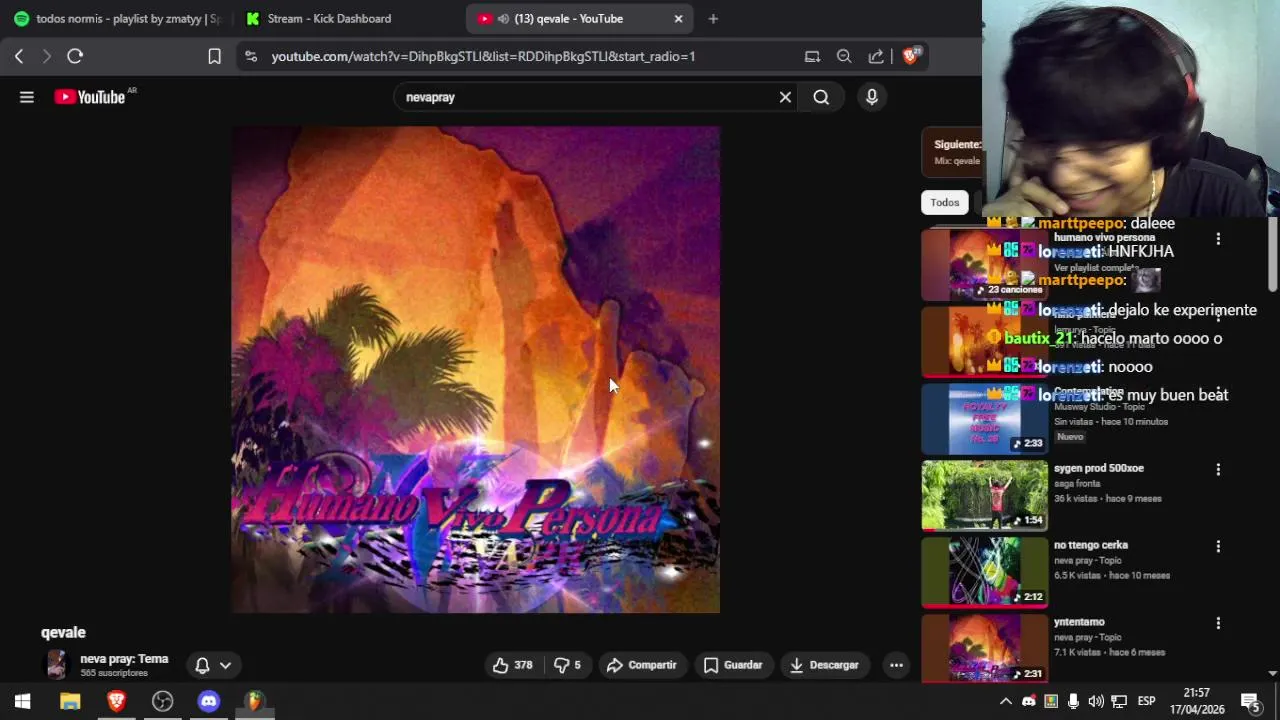The image size is (1280, 720).
Task: Clear the nevapray search text
Action: pos(785,97)
